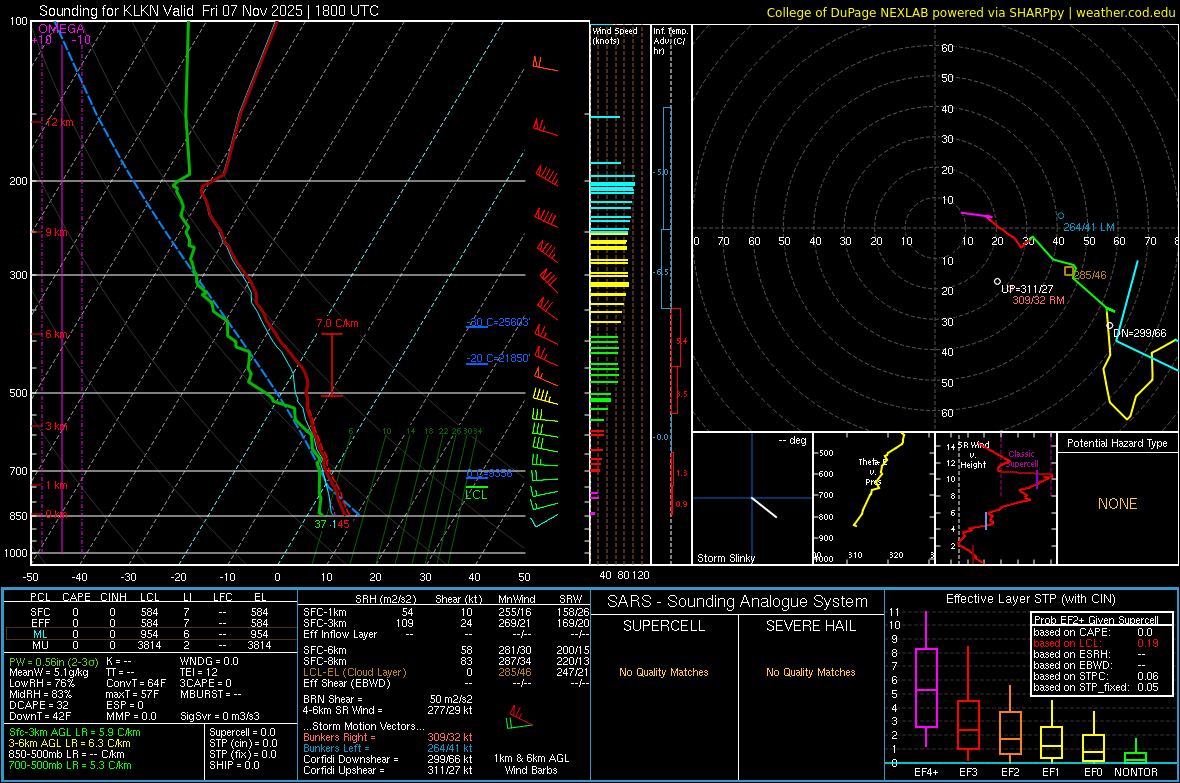Click the 'Eff Shear (EBWD)' row label
1180x783 pixels.
(346, 684)
